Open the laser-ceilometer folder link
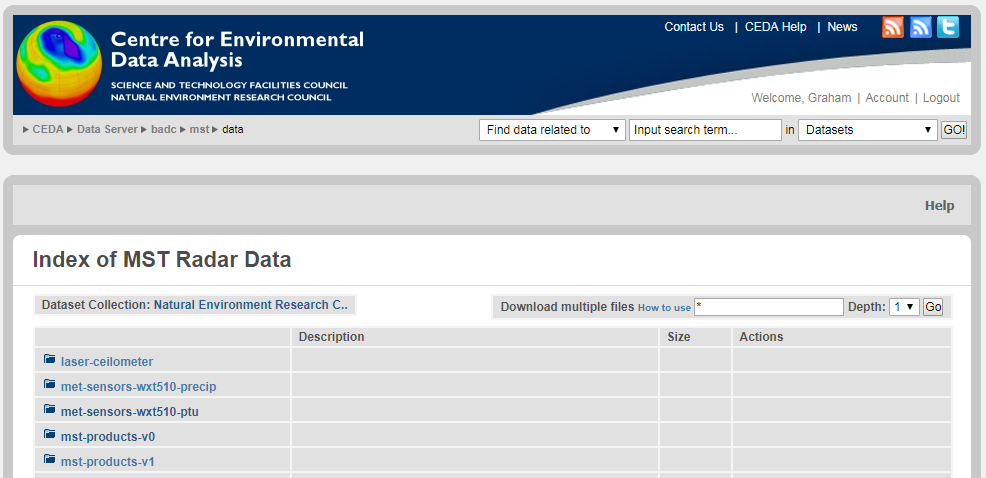Viewport: 986px width, 478px height. (107, 362)
